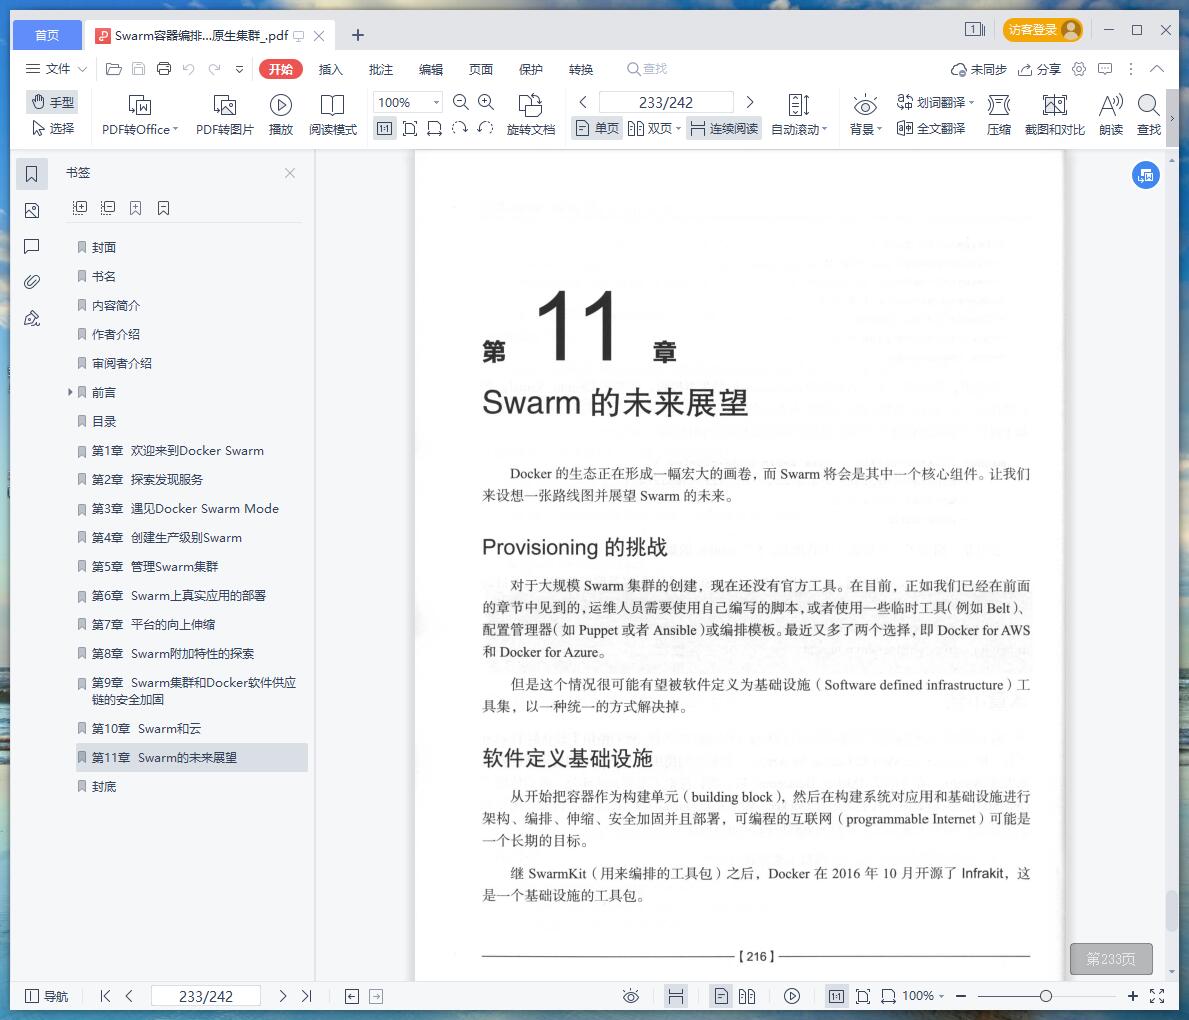The height and width of the screenshot is (1020, 1189).
Task: Expand the 前言 bookmark tree item
Action: (70, 392)
